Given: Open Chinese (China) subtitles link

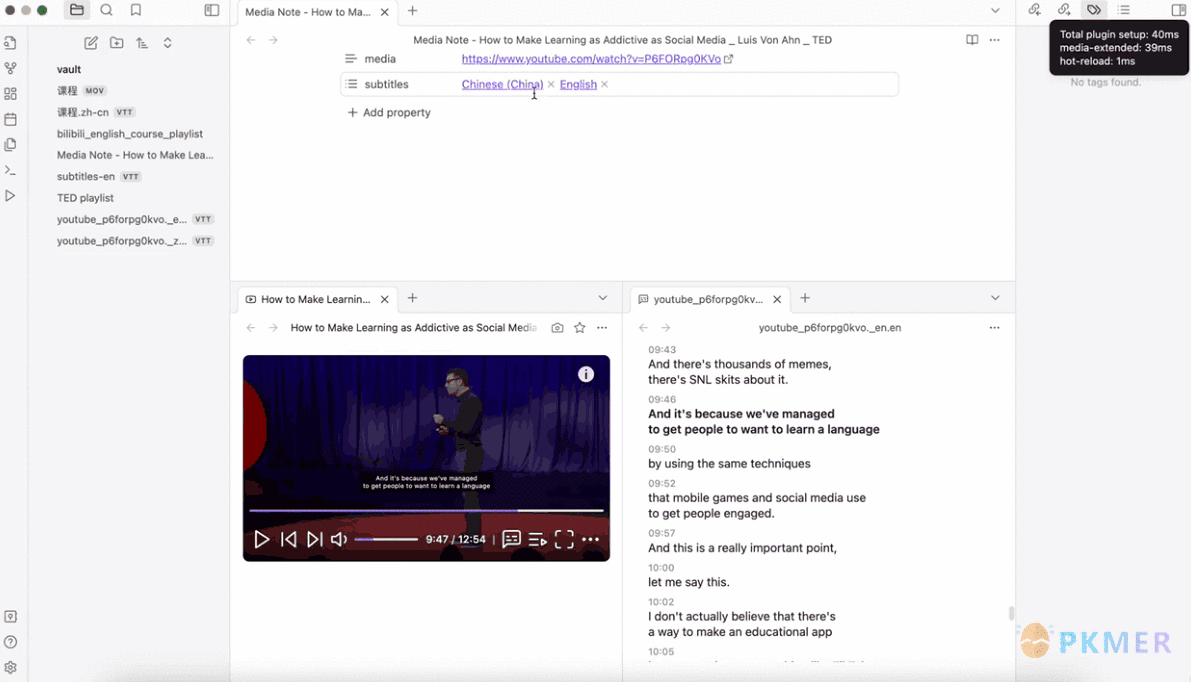Looking at the screenshot, I should 502,84.
